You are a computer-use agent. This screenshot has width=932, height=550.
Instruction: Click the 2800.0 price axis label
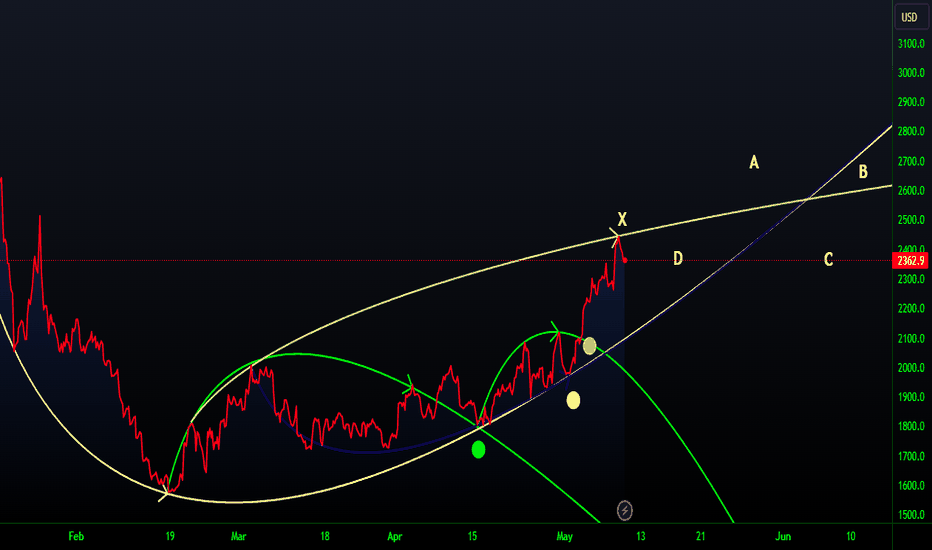(x=911, y=132)
